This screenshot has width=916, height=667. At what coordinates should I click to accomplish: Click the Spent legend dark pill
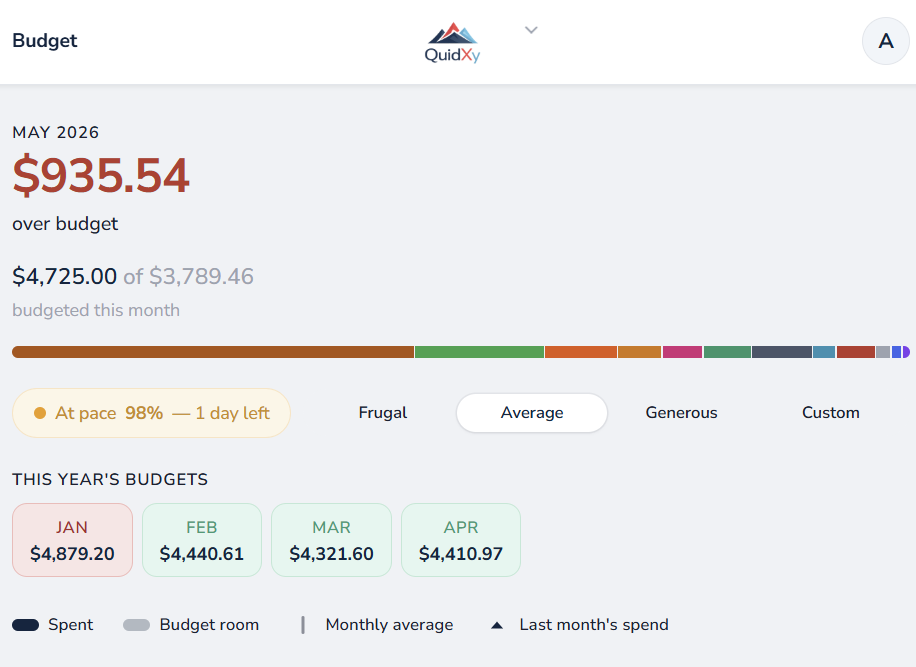pos(26,625)
